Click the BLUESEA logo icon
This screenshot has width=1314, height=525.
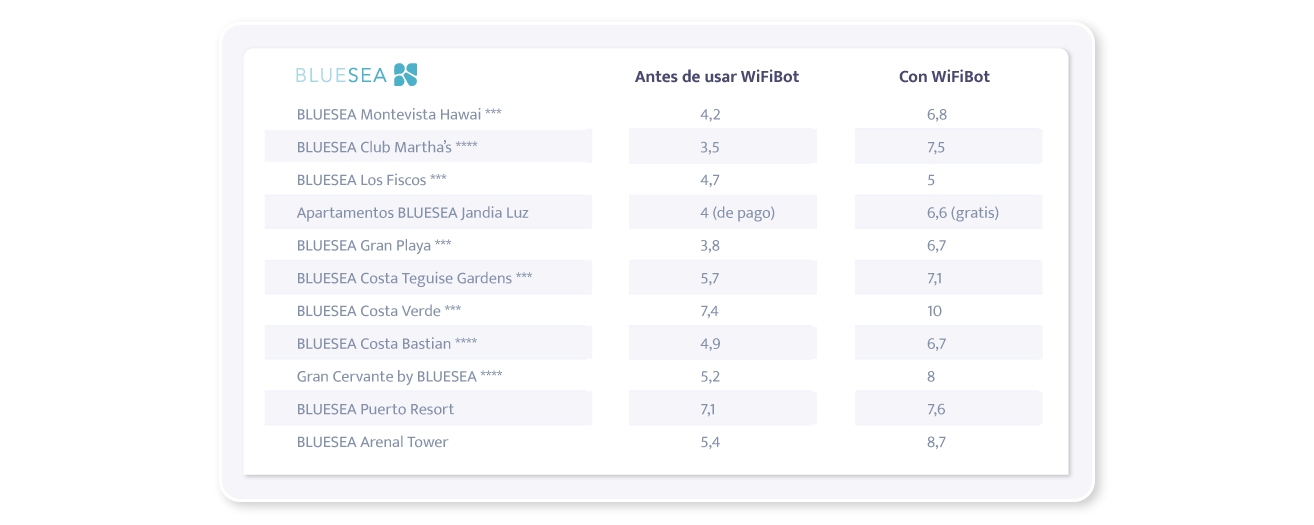pyautogui.click(x=406, y=75)
